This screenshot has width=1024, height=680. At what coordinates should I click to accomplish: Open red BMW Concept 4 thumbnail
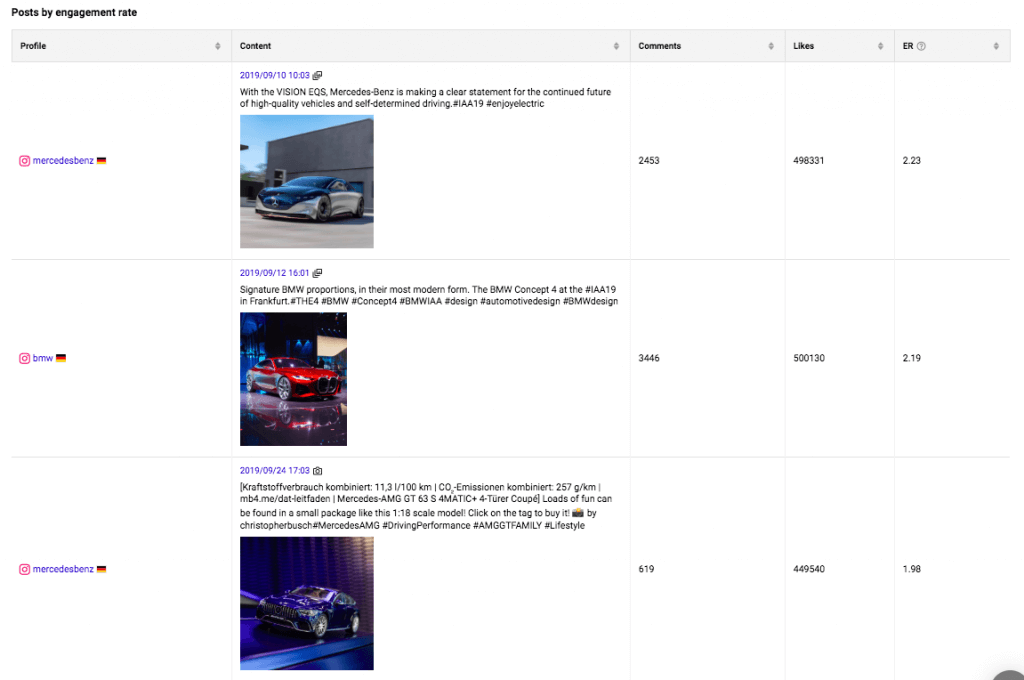pyautogui.click(x=293, y=379)
